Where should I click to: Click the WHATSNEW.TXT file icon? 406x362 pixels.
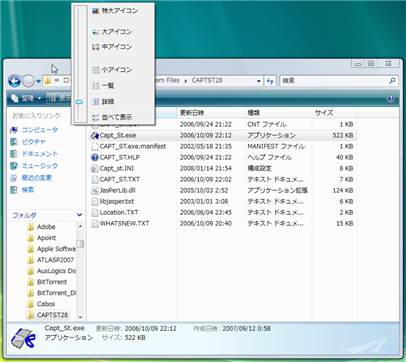point(95,224)
